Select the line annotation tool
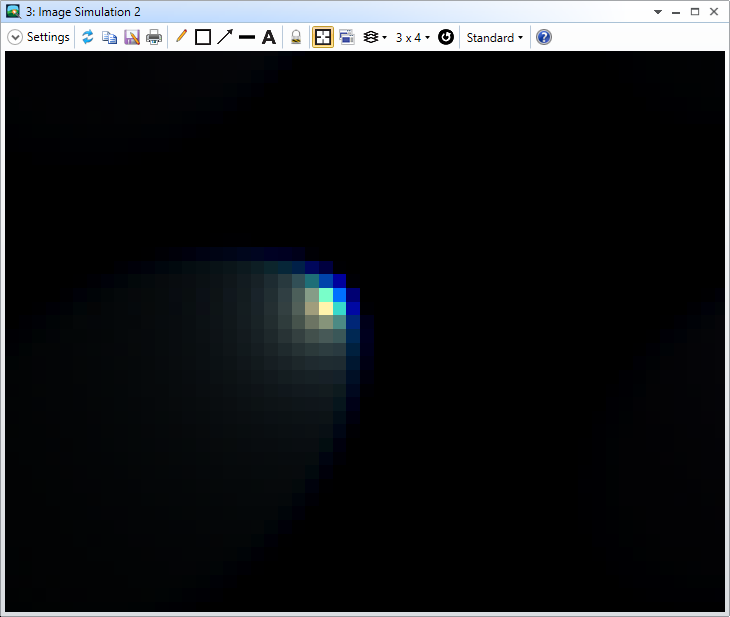Viewport: 730px width, 617px height. (x=247, y=37)
